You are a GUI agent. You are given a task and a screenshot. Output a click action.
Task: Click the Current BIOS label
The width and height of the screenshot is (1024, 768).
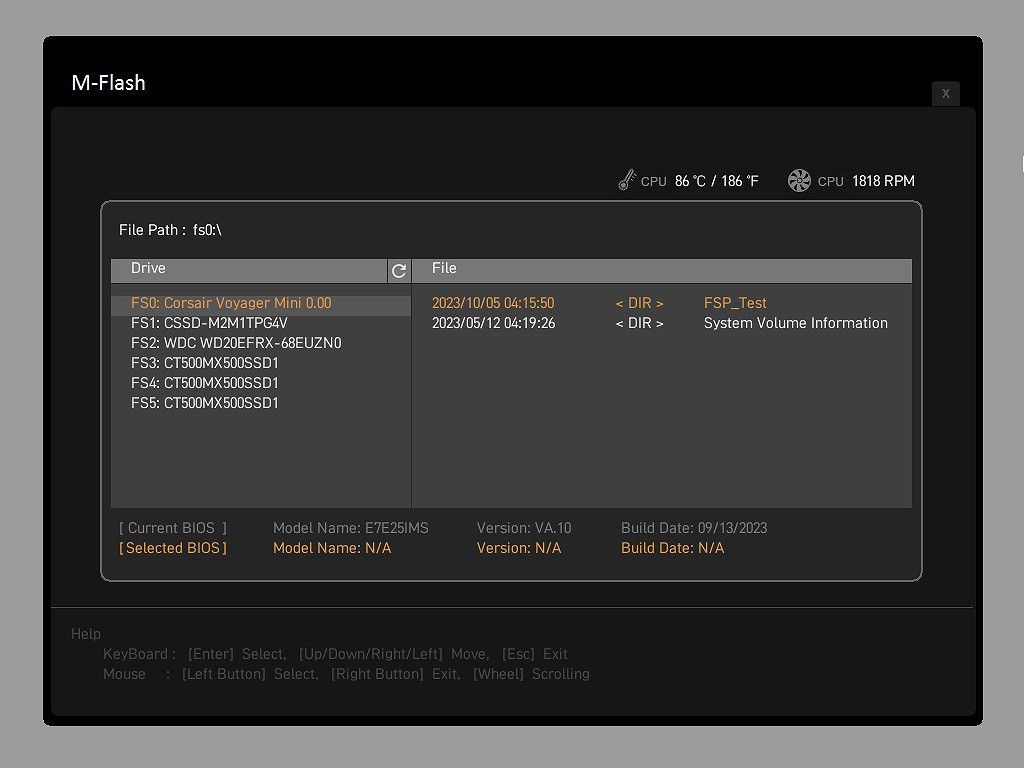[x=173, y=528]
